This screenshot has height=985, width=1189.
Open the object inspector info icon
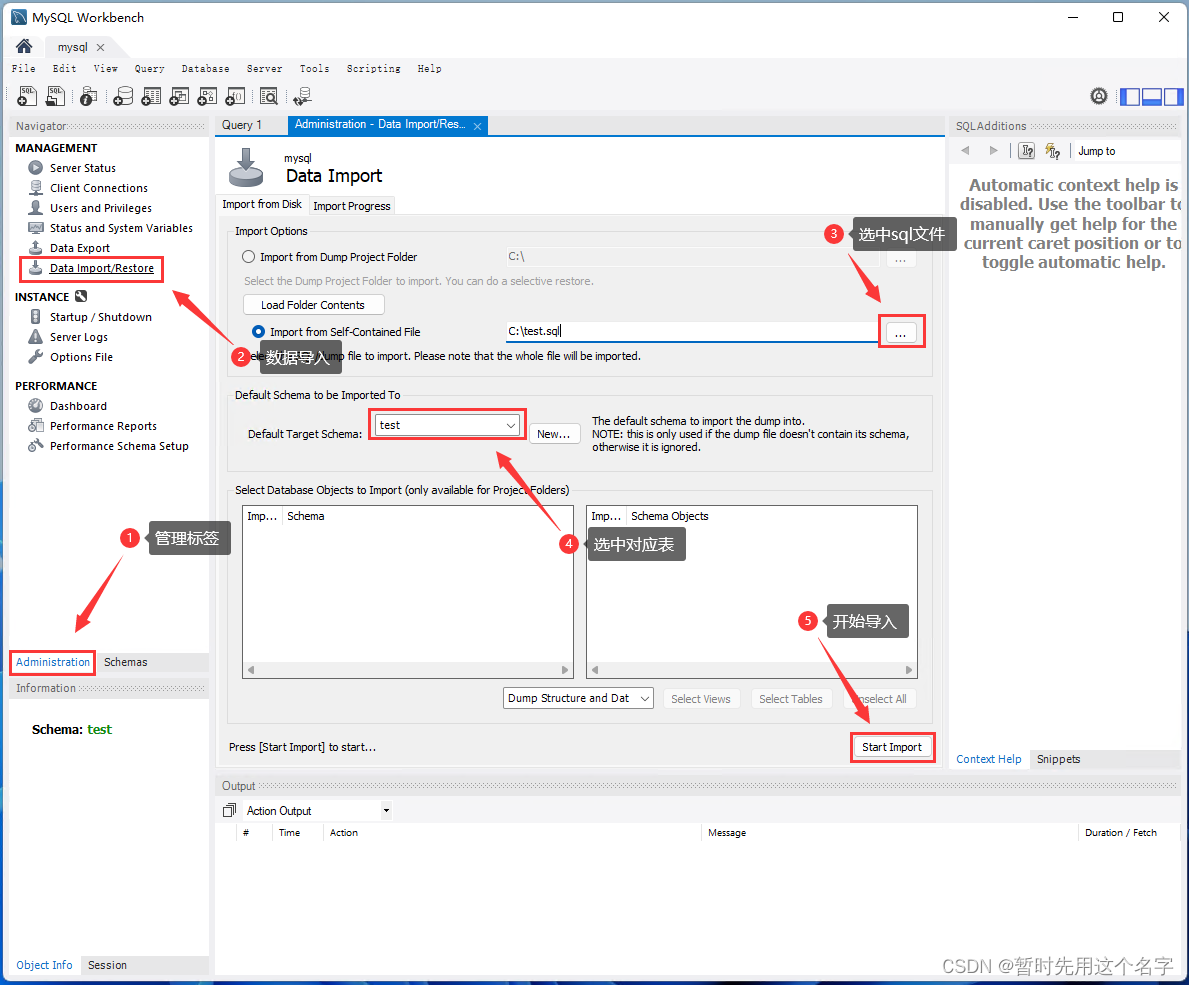coord(88,96)
